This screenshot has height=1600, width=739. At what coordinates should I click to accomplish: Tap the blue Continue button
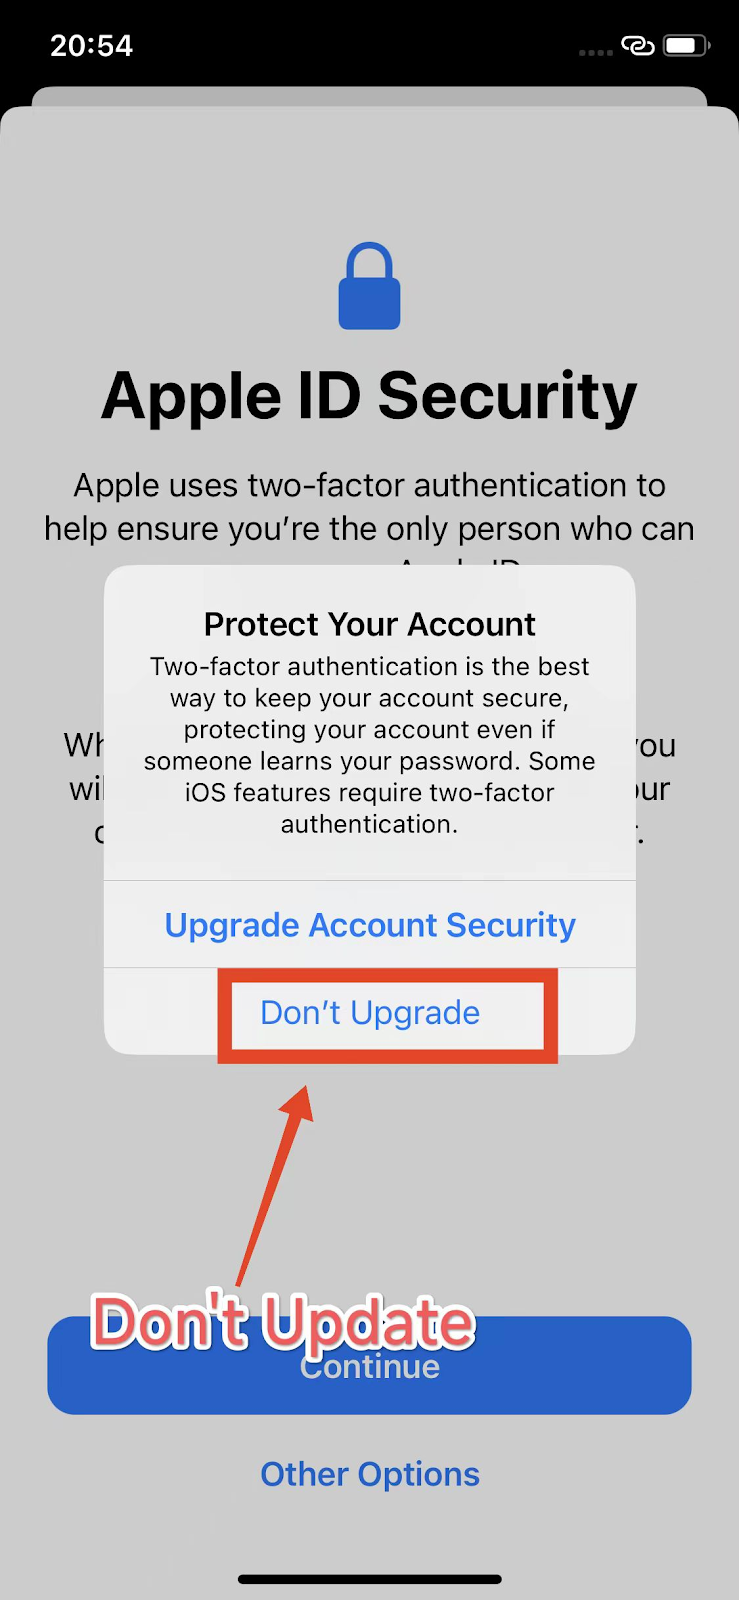369,1365
